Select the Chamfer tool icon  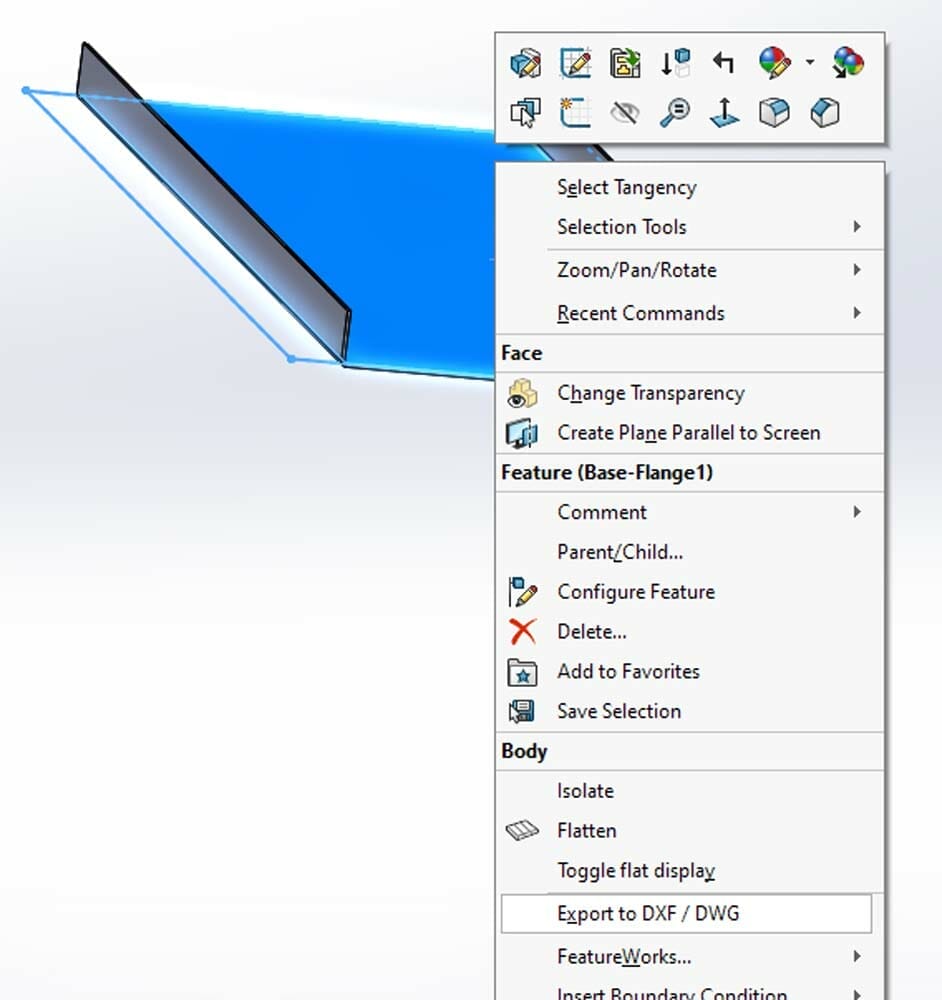(824, 112)
